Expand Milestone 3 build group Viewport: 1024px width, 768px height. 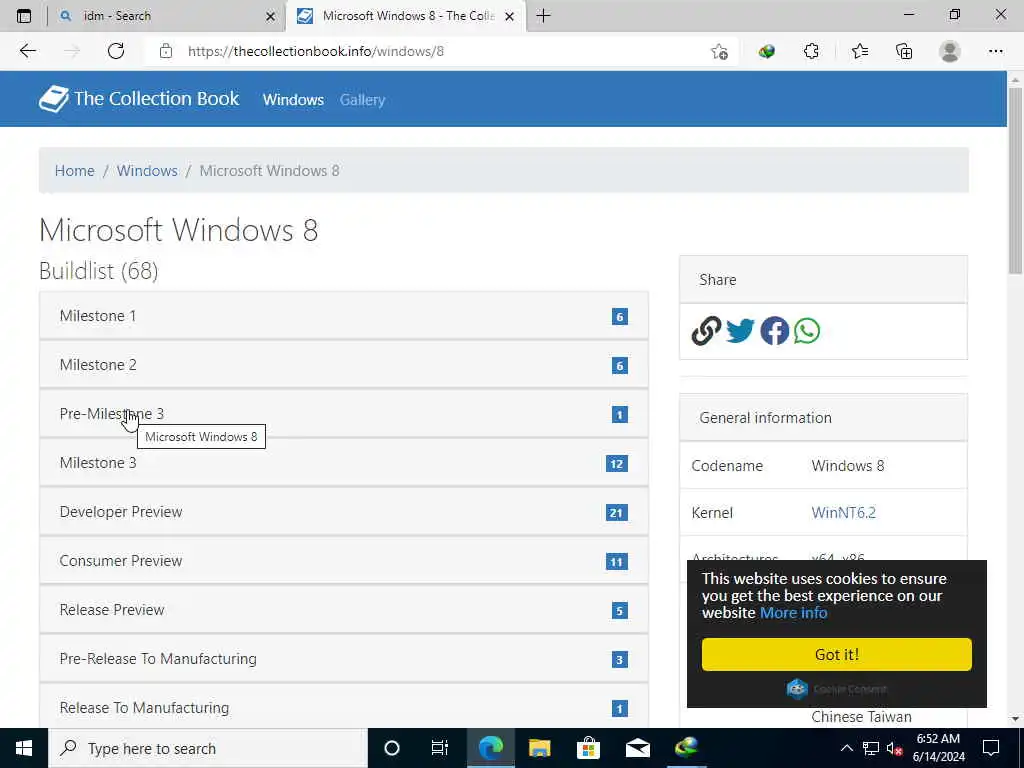coord(344,463)
